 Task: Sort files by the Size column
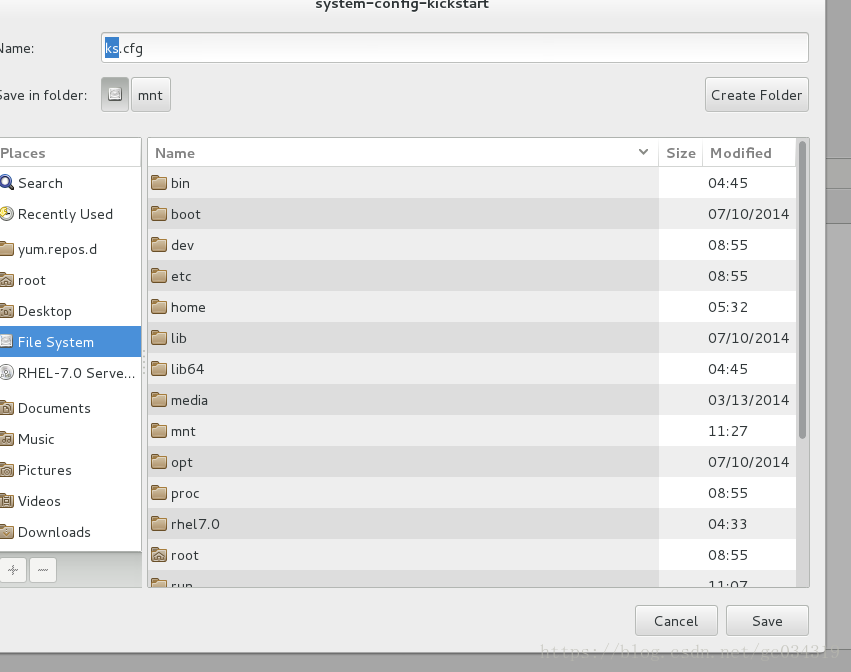681,153
